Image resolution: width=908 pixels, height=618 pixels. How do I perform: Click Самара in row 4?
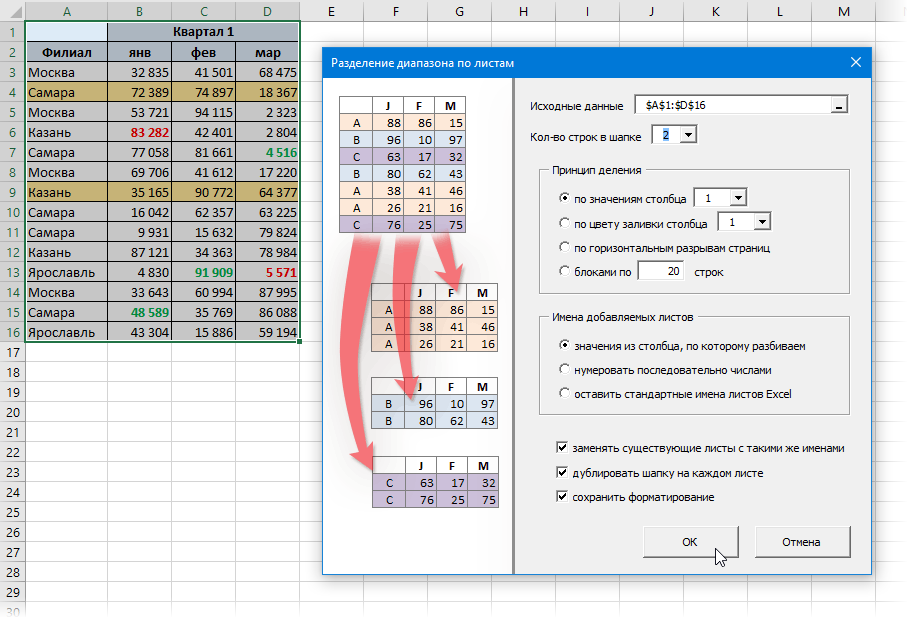click(67, 92)
